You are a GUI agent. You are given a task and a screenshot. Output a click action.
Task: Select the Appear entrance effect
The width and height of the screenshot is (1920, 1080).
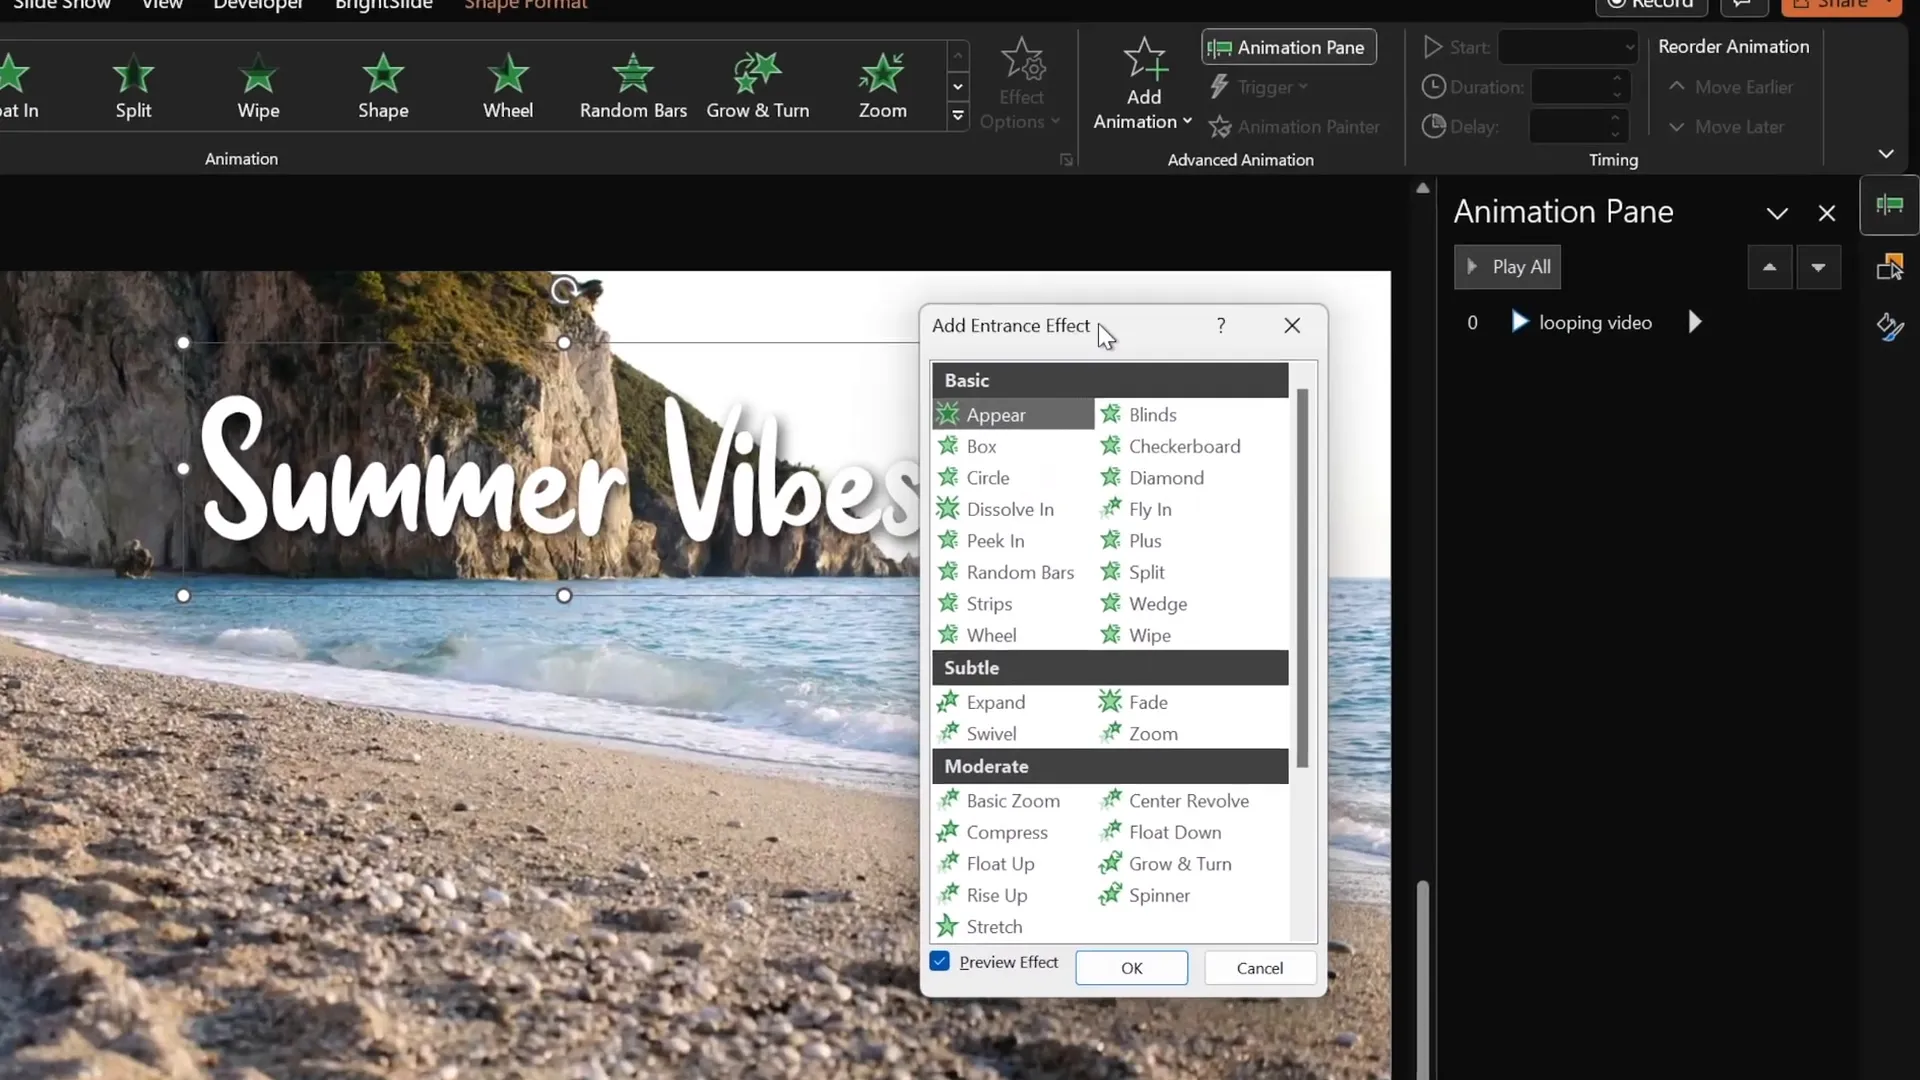pos(1013,414)
